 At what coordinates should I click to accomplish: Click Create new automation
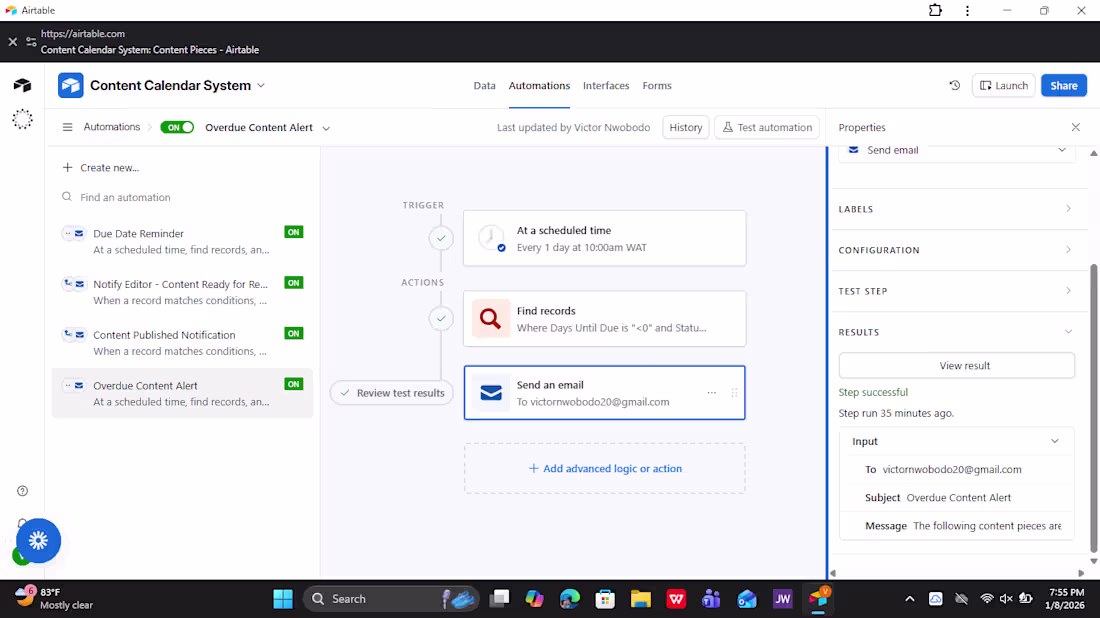[x=101, y=168]
